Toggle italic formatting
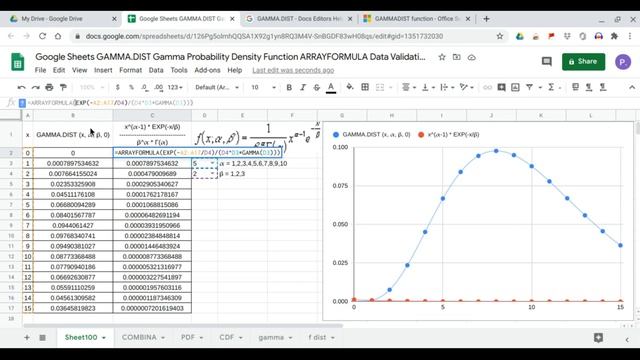This screenshot has height=360, width=640. coord(303,87)
